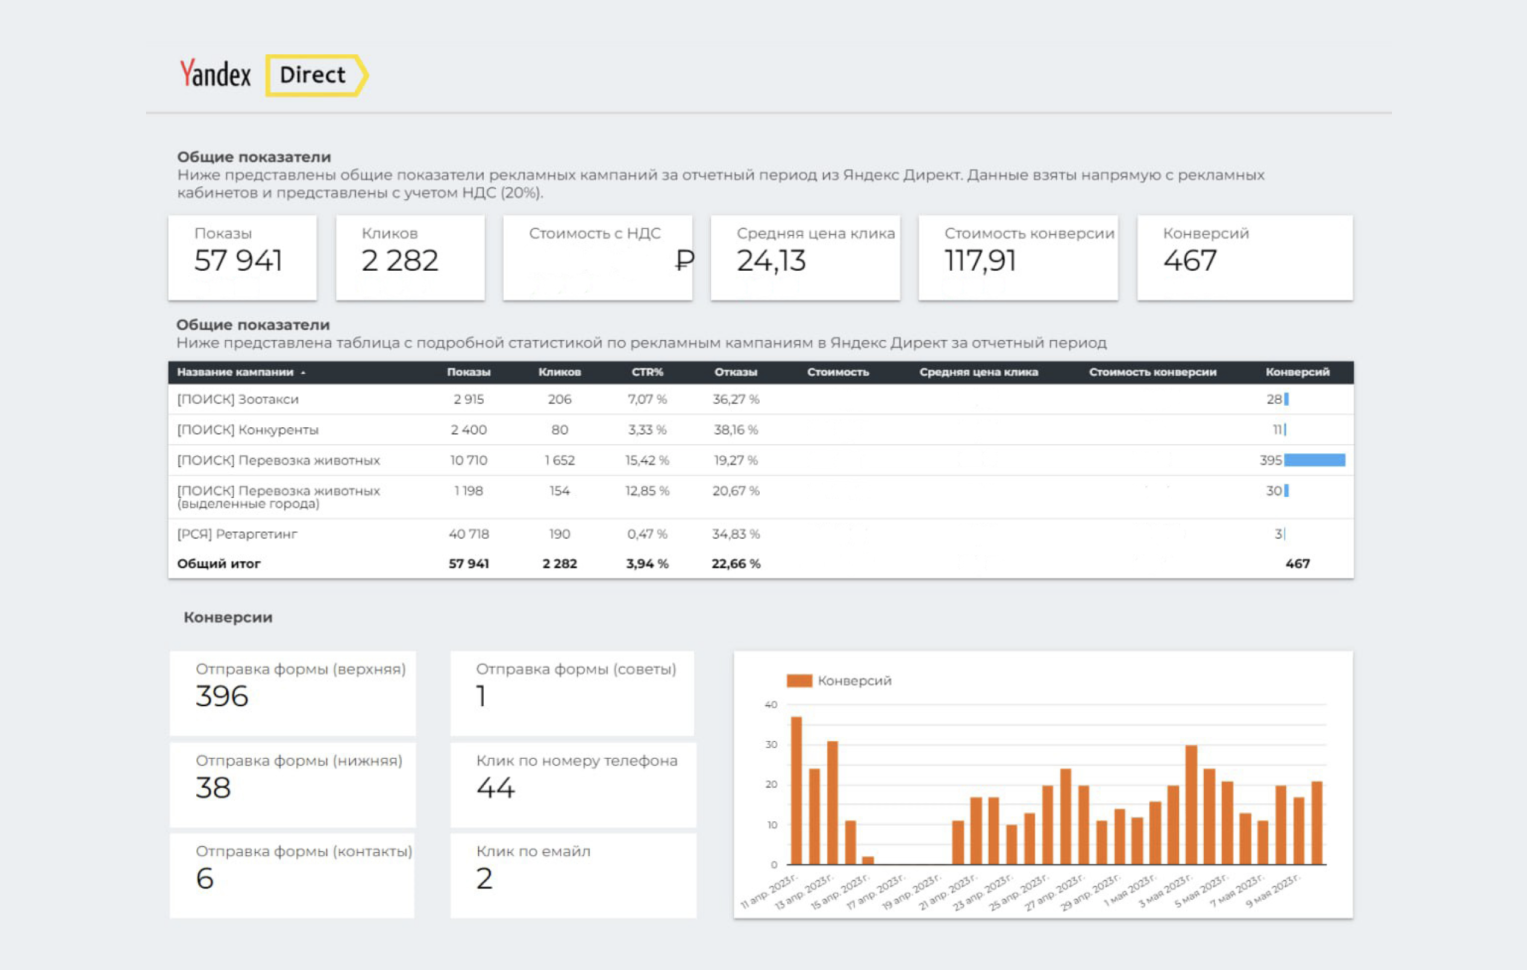Select the [ПОИСК] Конкуренты campaign row
1527x970 pixels.
click(248, 430)
